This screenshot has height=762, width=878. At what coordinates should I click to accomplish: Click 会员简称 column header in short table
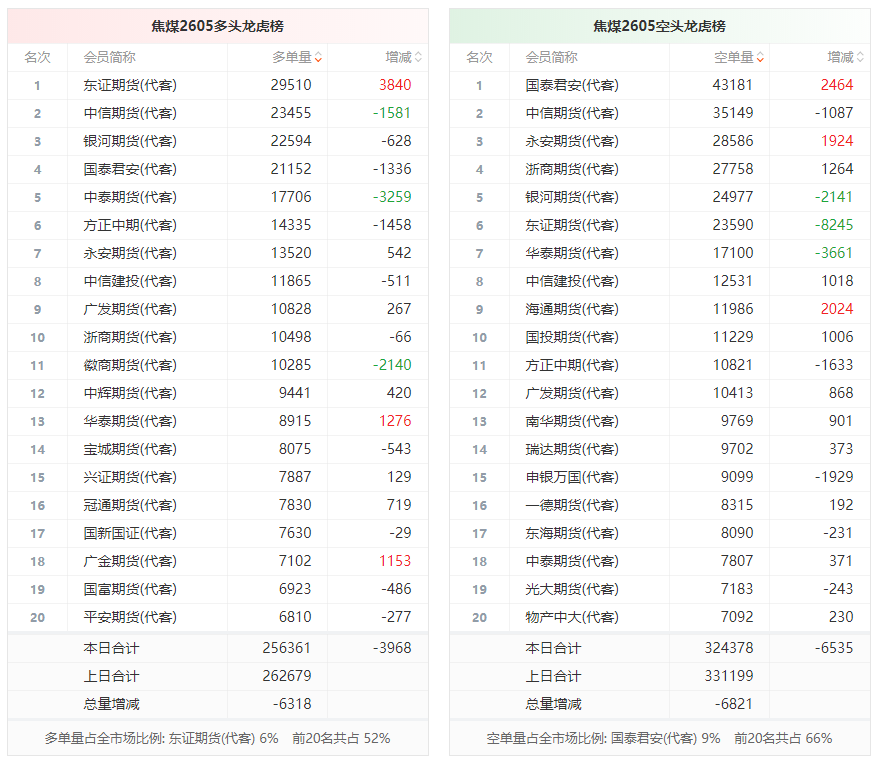click(552, 57)
